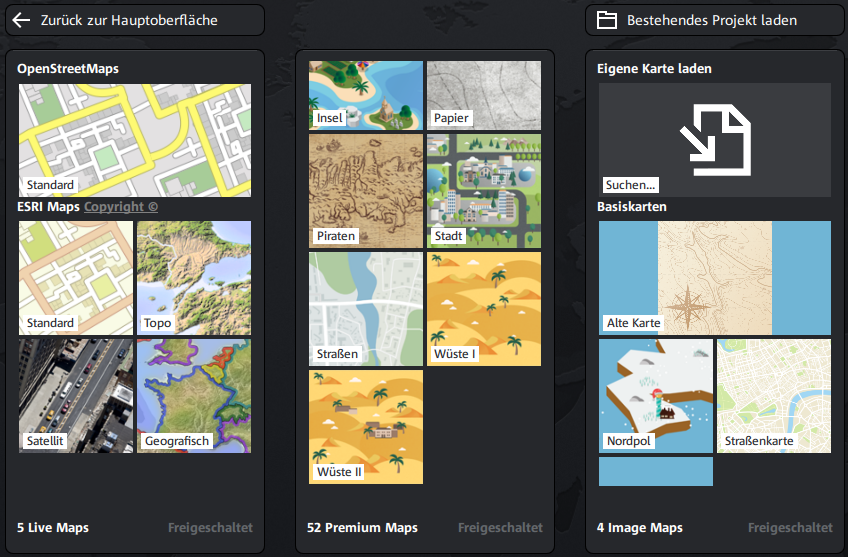Image resolution: width=848 pixels, height=557 pixels.
Task: Select the Piraten map thumbnail
Action: (366, 191)
